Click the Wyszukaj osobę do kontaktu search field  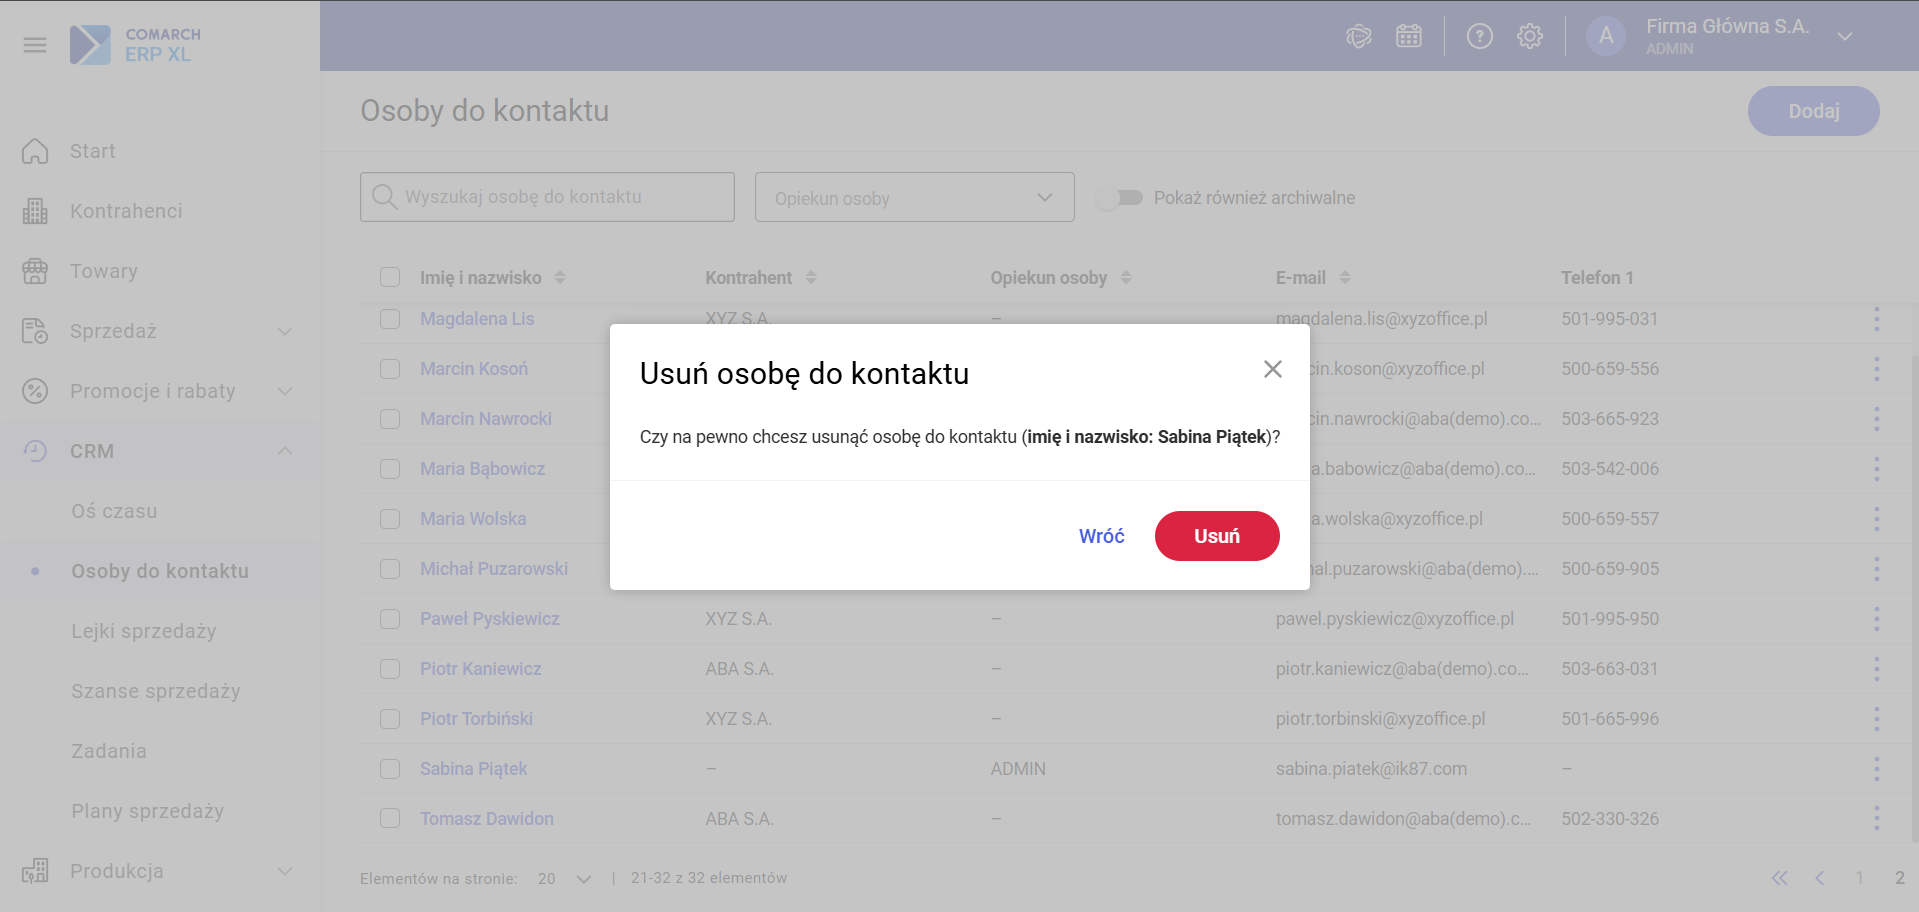[x=547, y=197]
